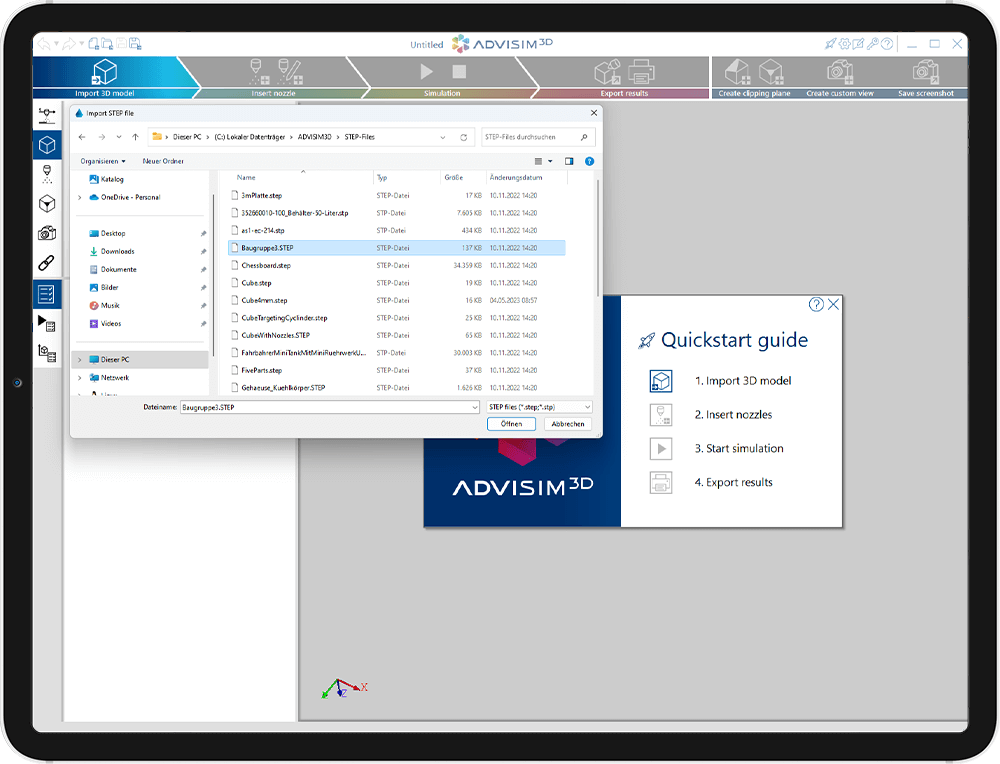This screenshot has width=1000, height=764.
Task: Click the Import 3D model cube icon
Action: pos(105,71)
